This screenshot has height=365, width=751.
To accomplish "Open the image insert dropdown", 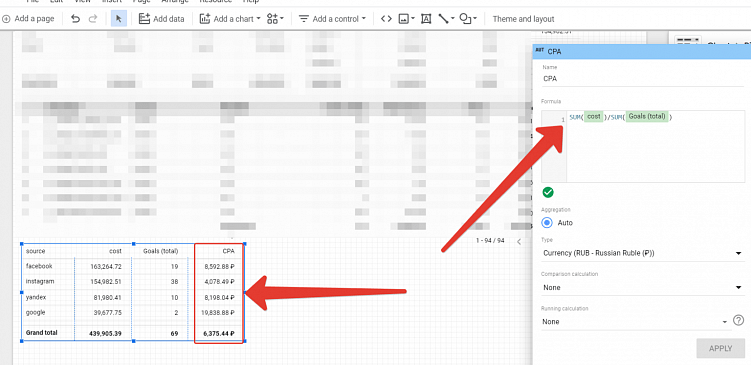I will [x=407, y=19].
